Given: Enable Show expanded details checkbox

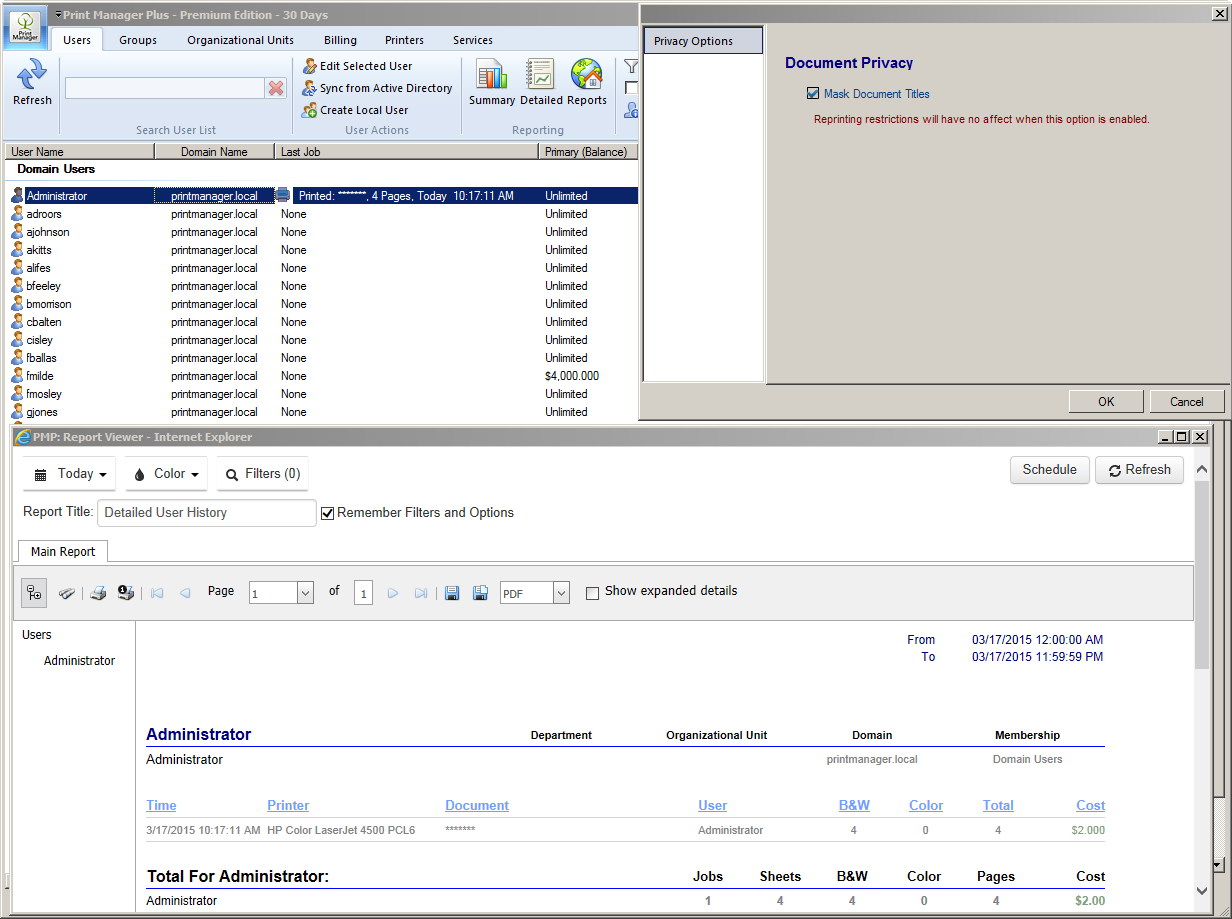Looking at the screenshot, I should [x=592, y=592].
